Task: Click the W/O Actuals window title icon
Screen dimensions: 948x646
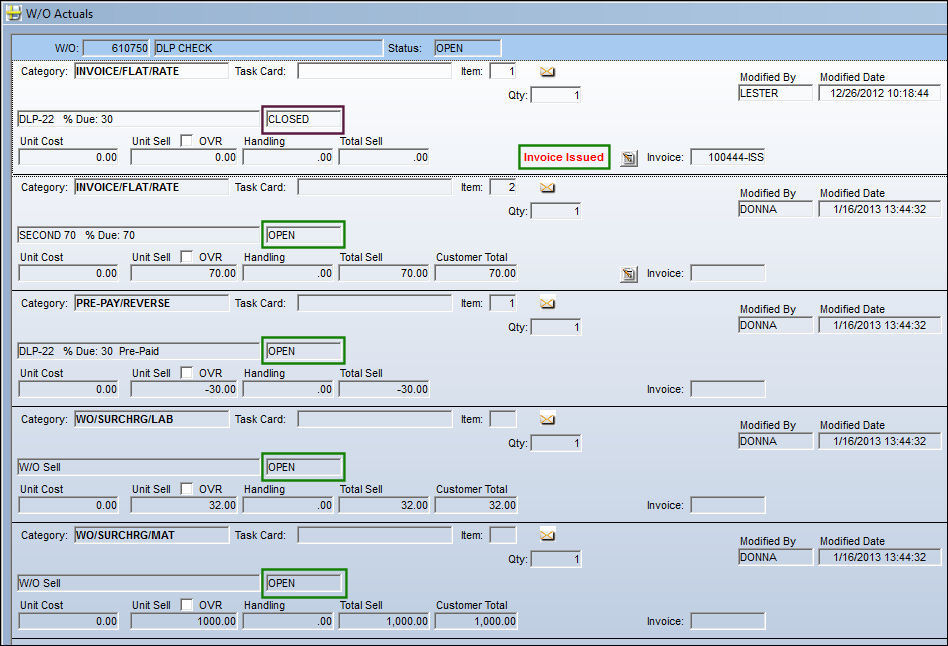Action: coord(13,13)
